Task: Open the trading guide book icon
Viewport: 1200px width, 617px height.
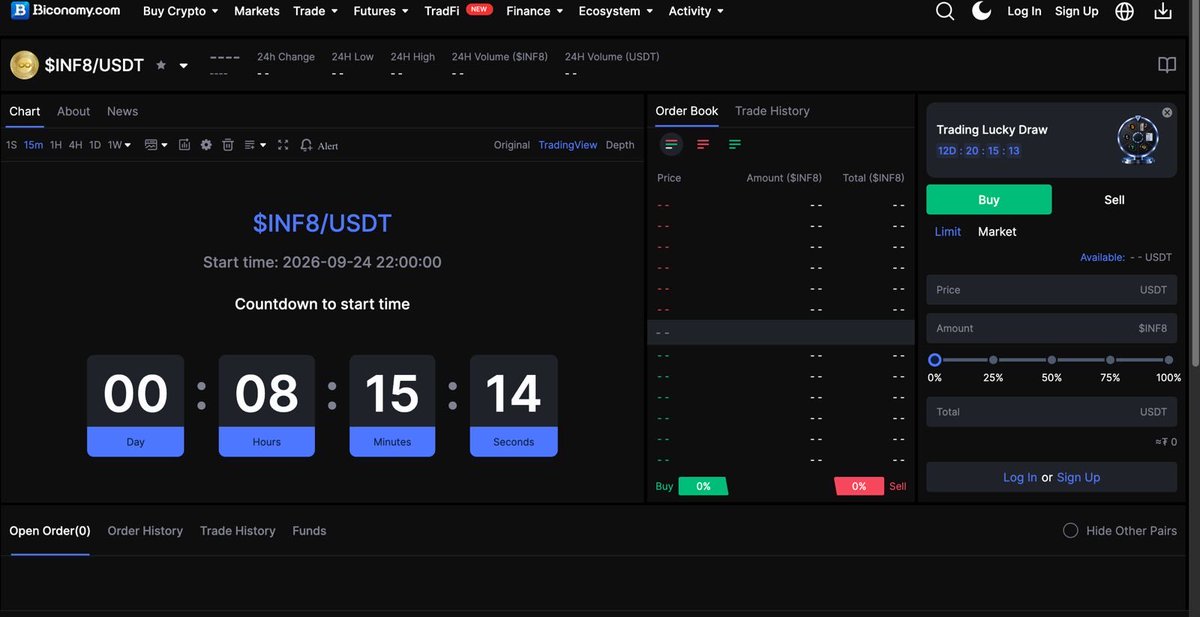Action: pos(1167,65)
